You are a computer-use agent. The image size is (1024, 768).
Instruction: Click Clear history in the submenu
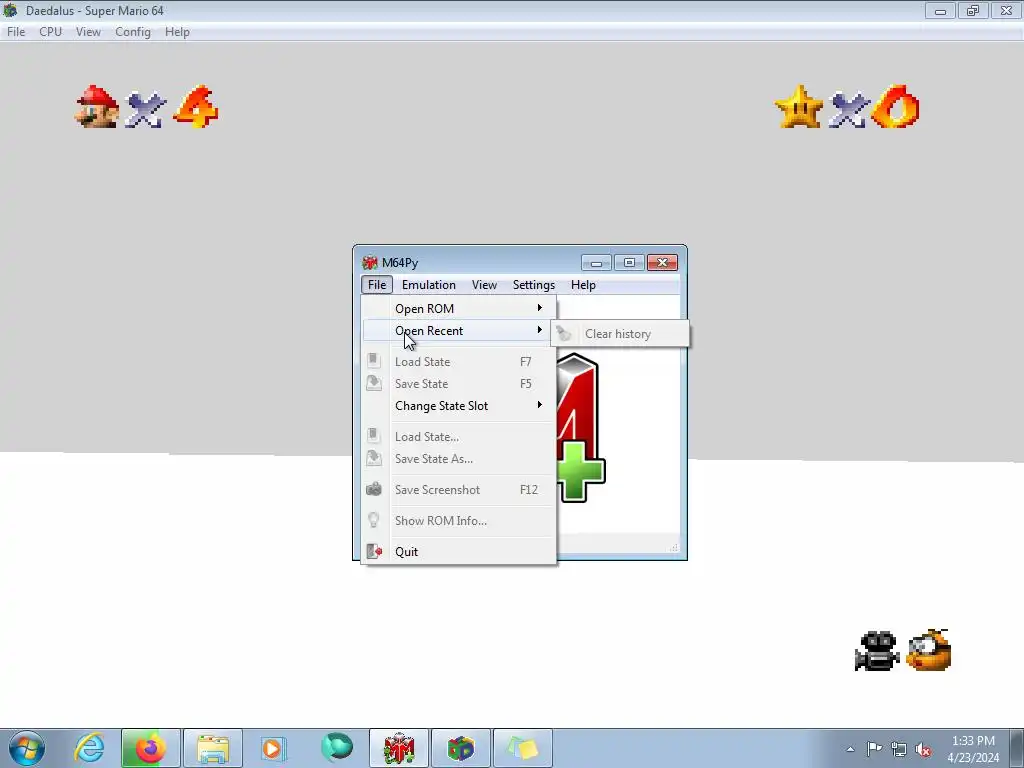coord(620,334)
